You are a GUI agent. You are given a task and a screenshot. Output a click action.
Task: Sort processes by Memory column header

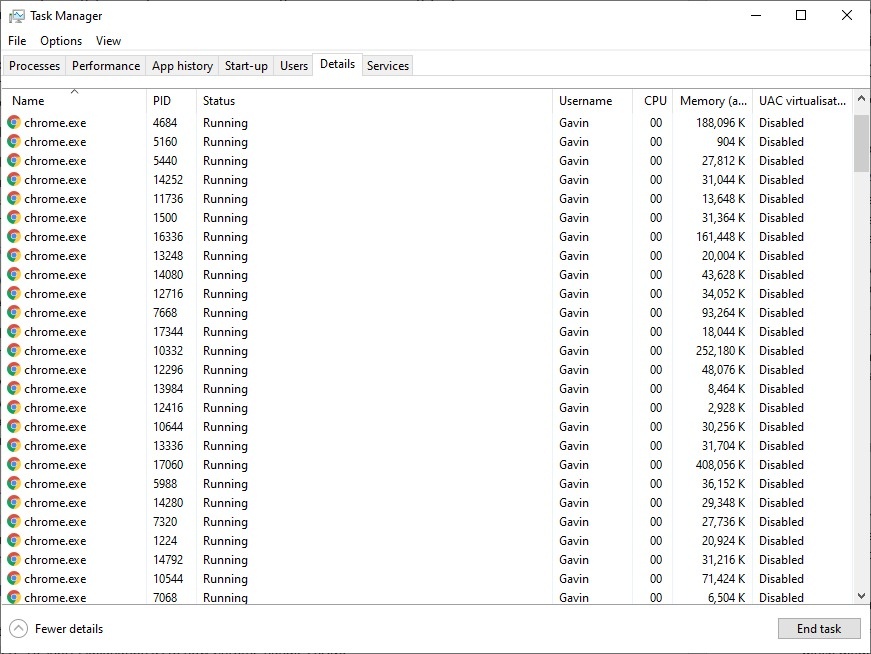point(712,101)
